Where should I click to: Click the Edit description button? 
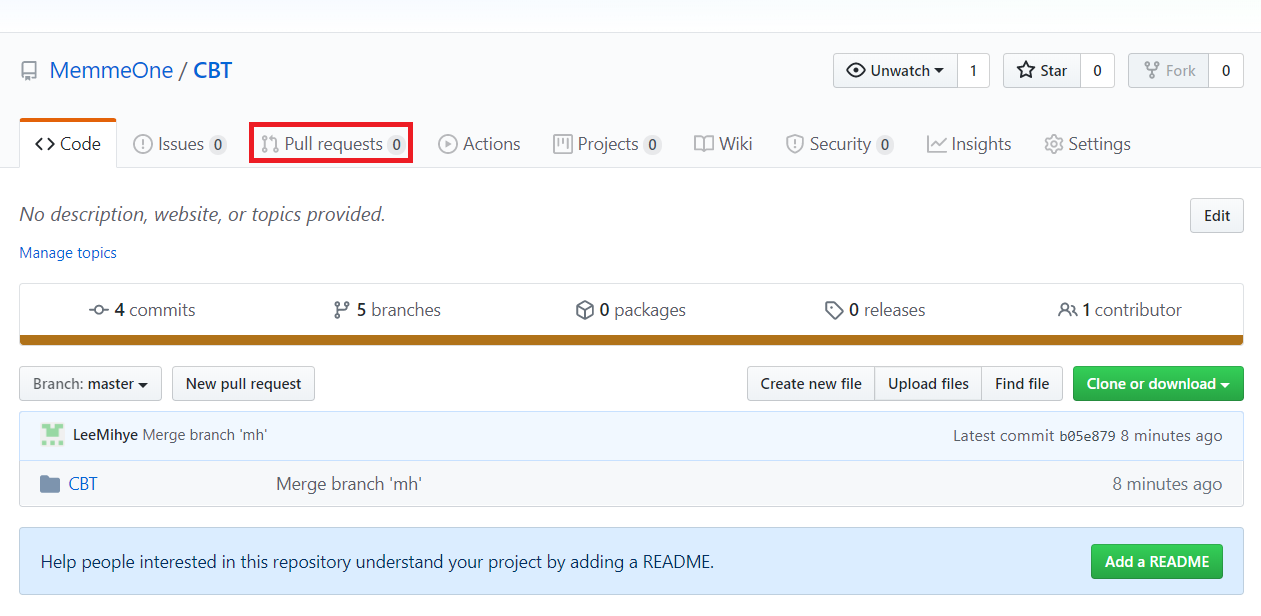(x=1217, y=216)
